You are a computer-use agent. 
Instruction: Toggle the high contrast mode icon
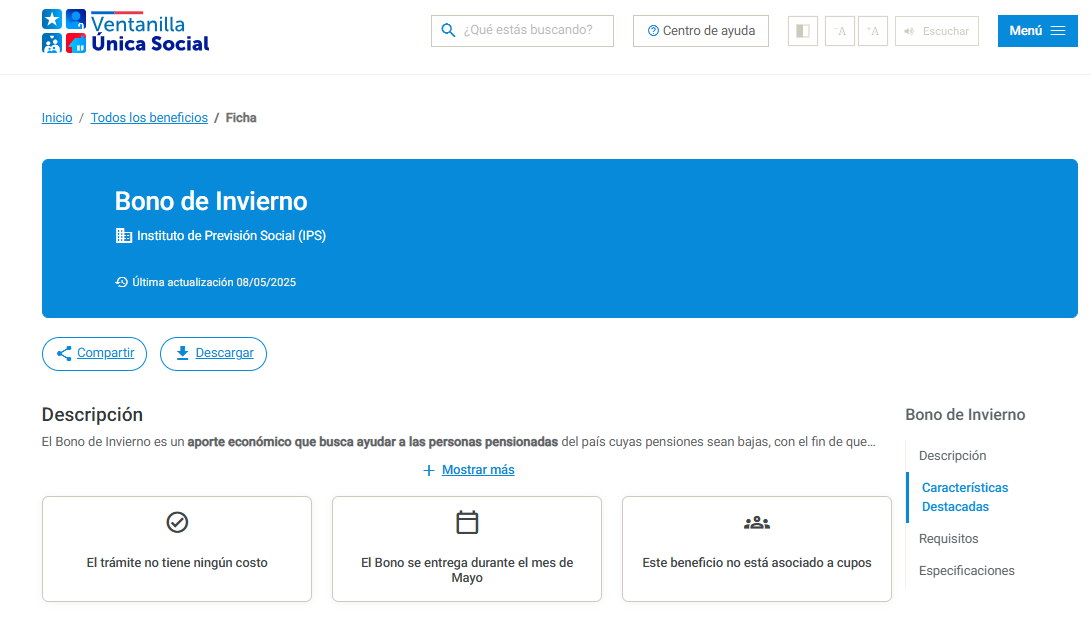(802, 31)
